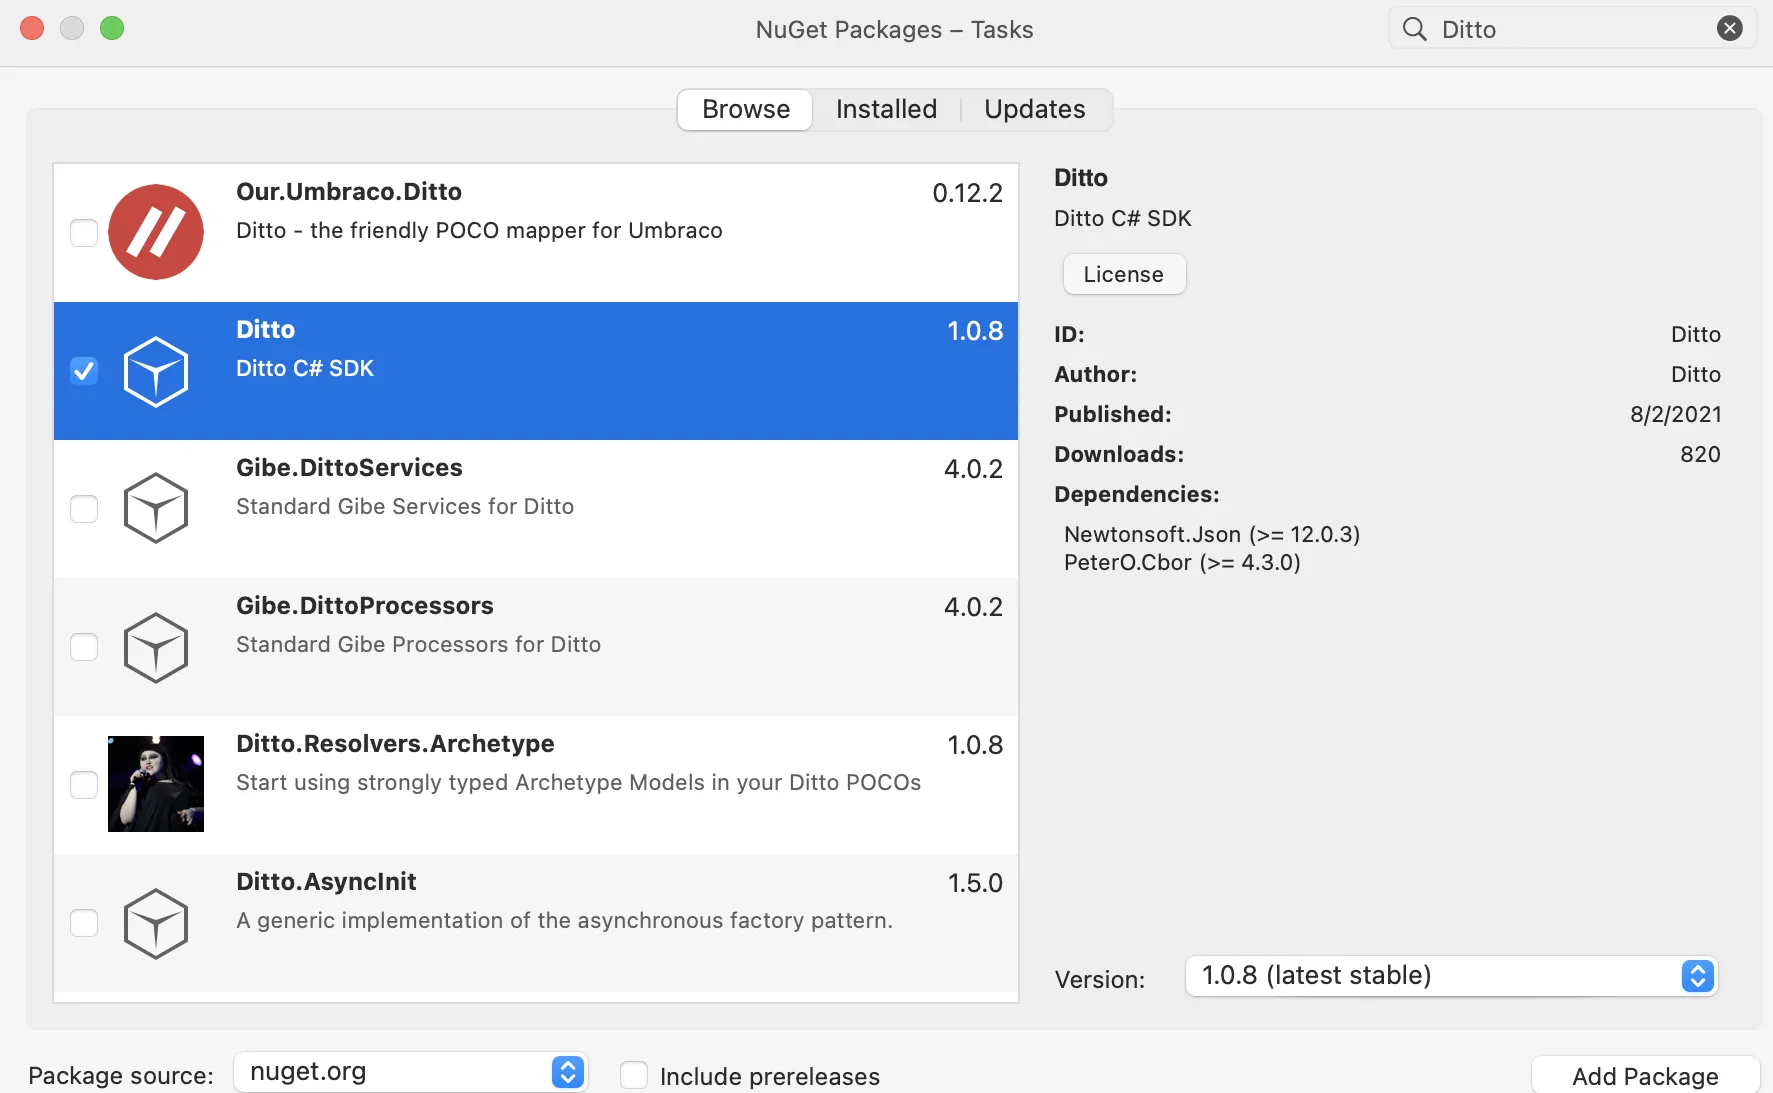
Task: Enable Include prereleases
Action: tap(634, 1075)
